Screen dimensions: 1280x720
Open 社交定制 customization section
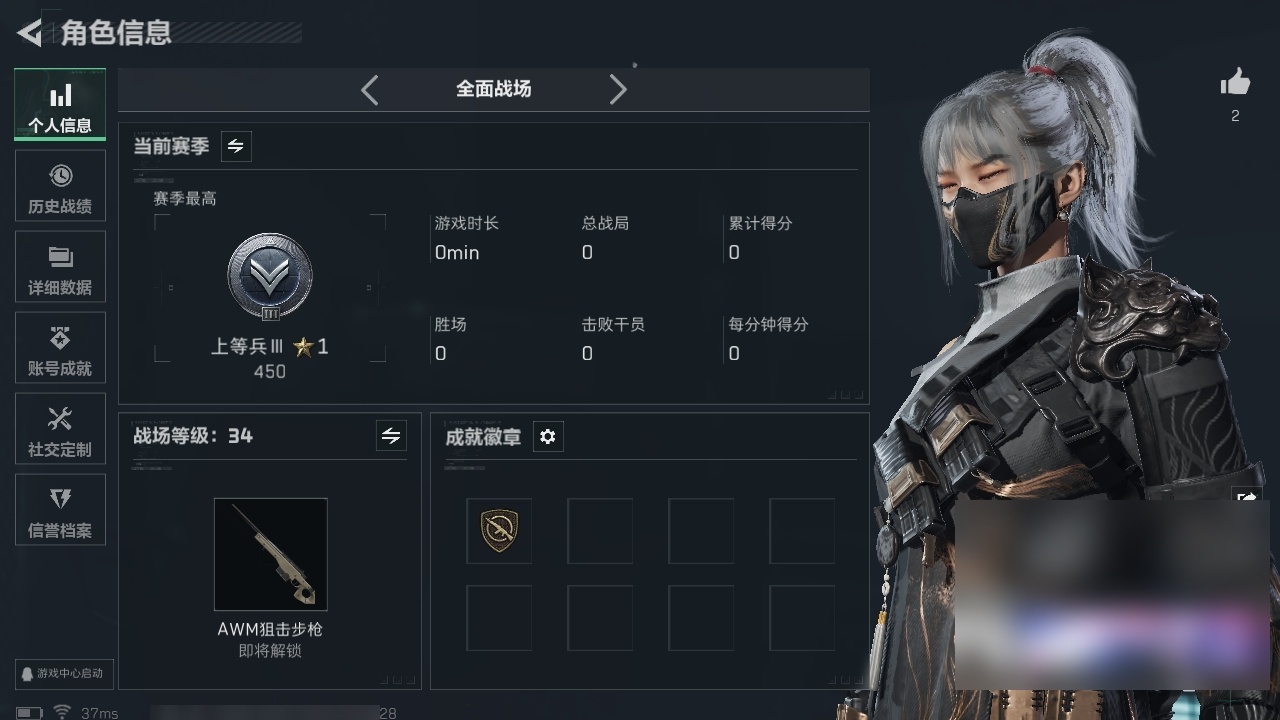tap(60, 429)
